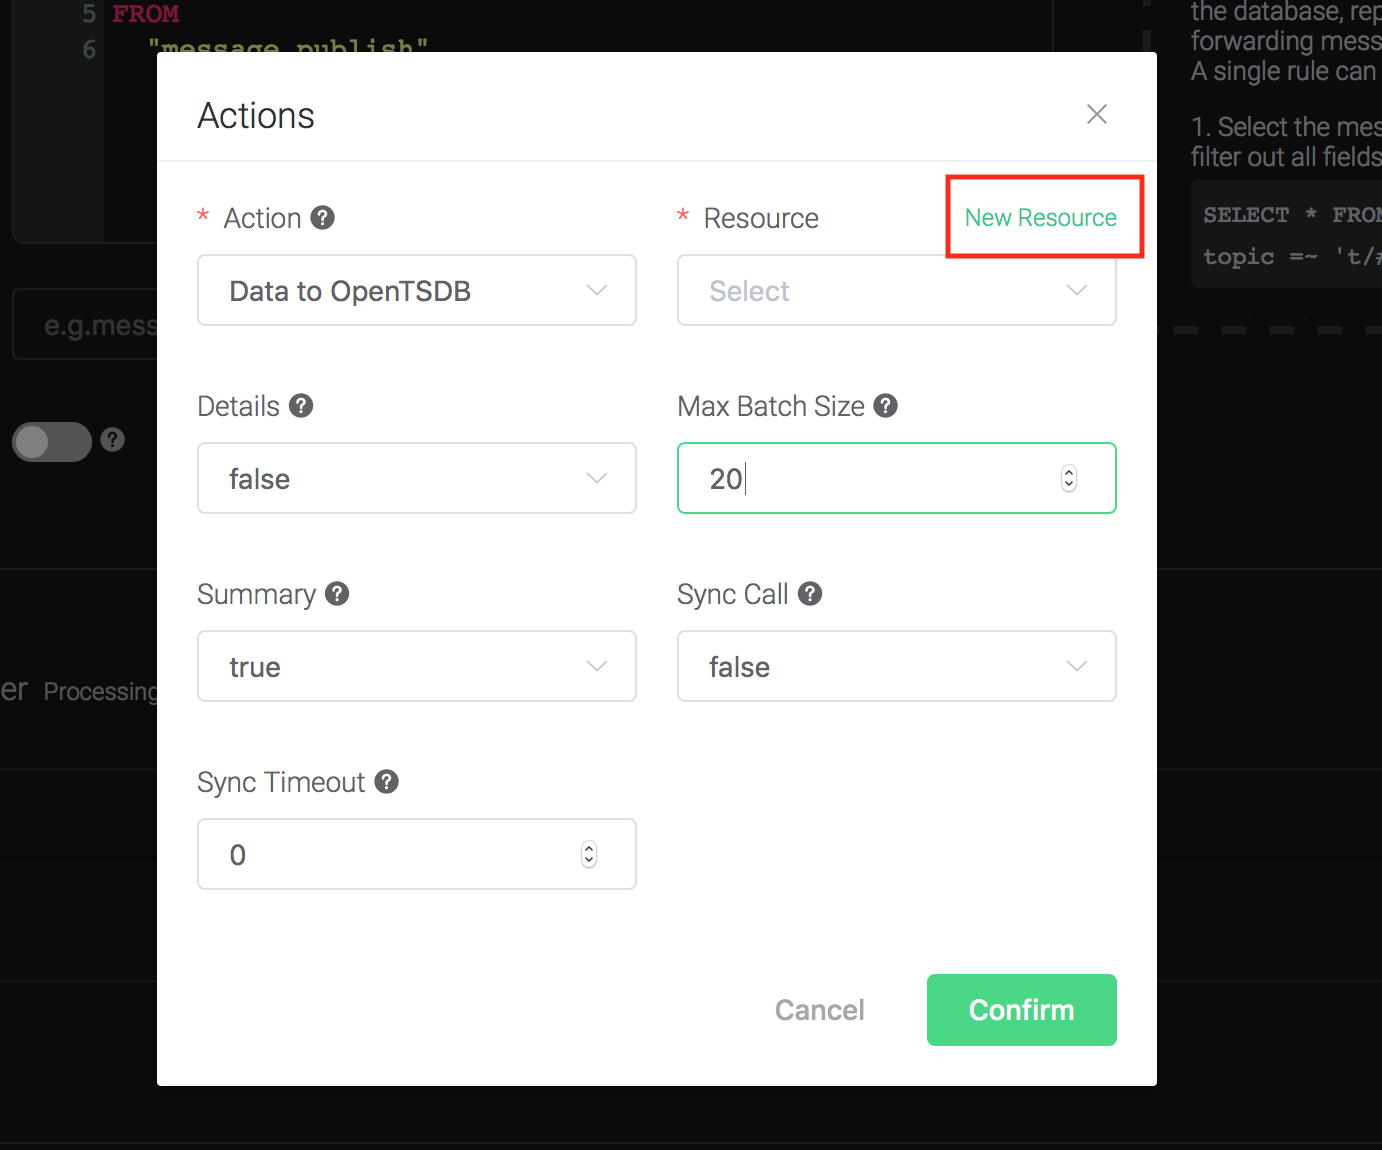Click the New Resource link

coord(1041,217)
